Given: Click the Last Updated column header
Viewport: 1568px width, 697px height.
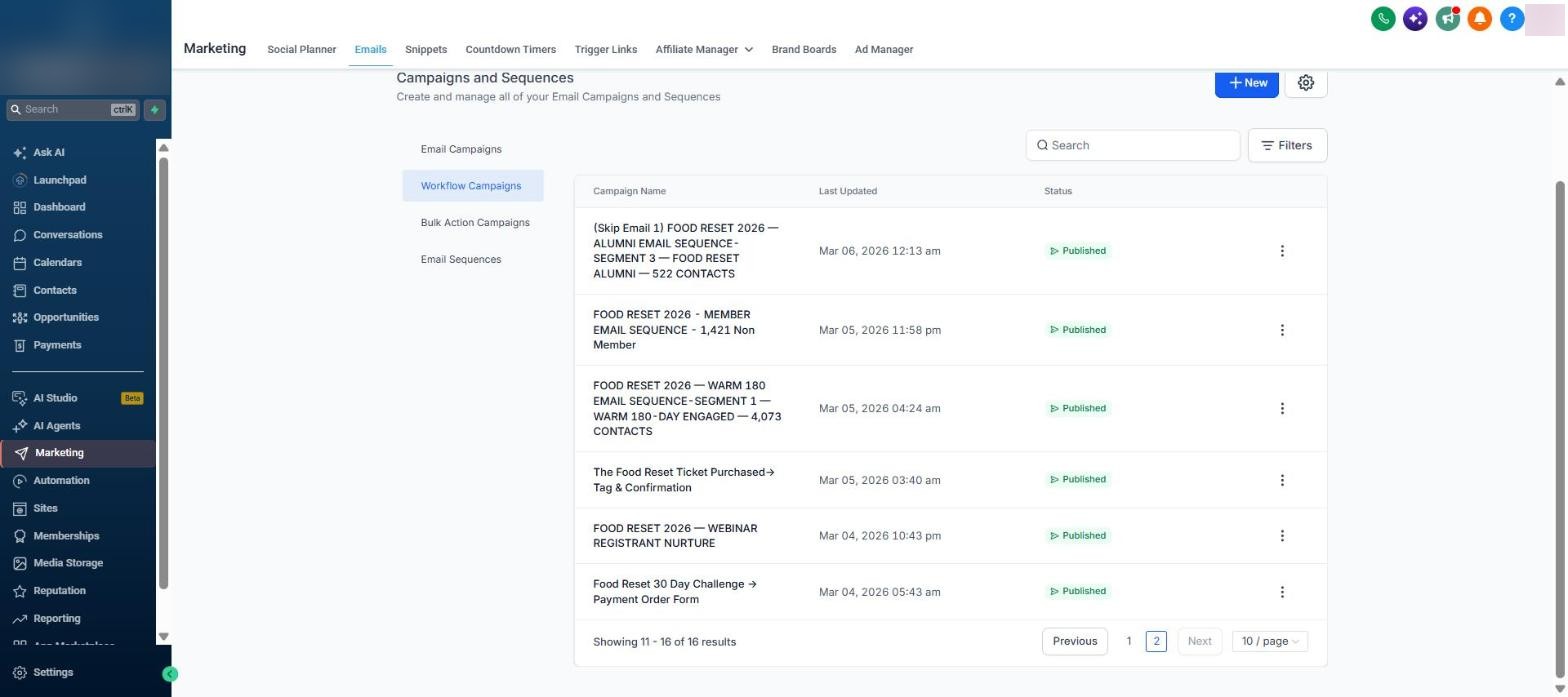Looking at the screenshot, I should click(848, 191).
